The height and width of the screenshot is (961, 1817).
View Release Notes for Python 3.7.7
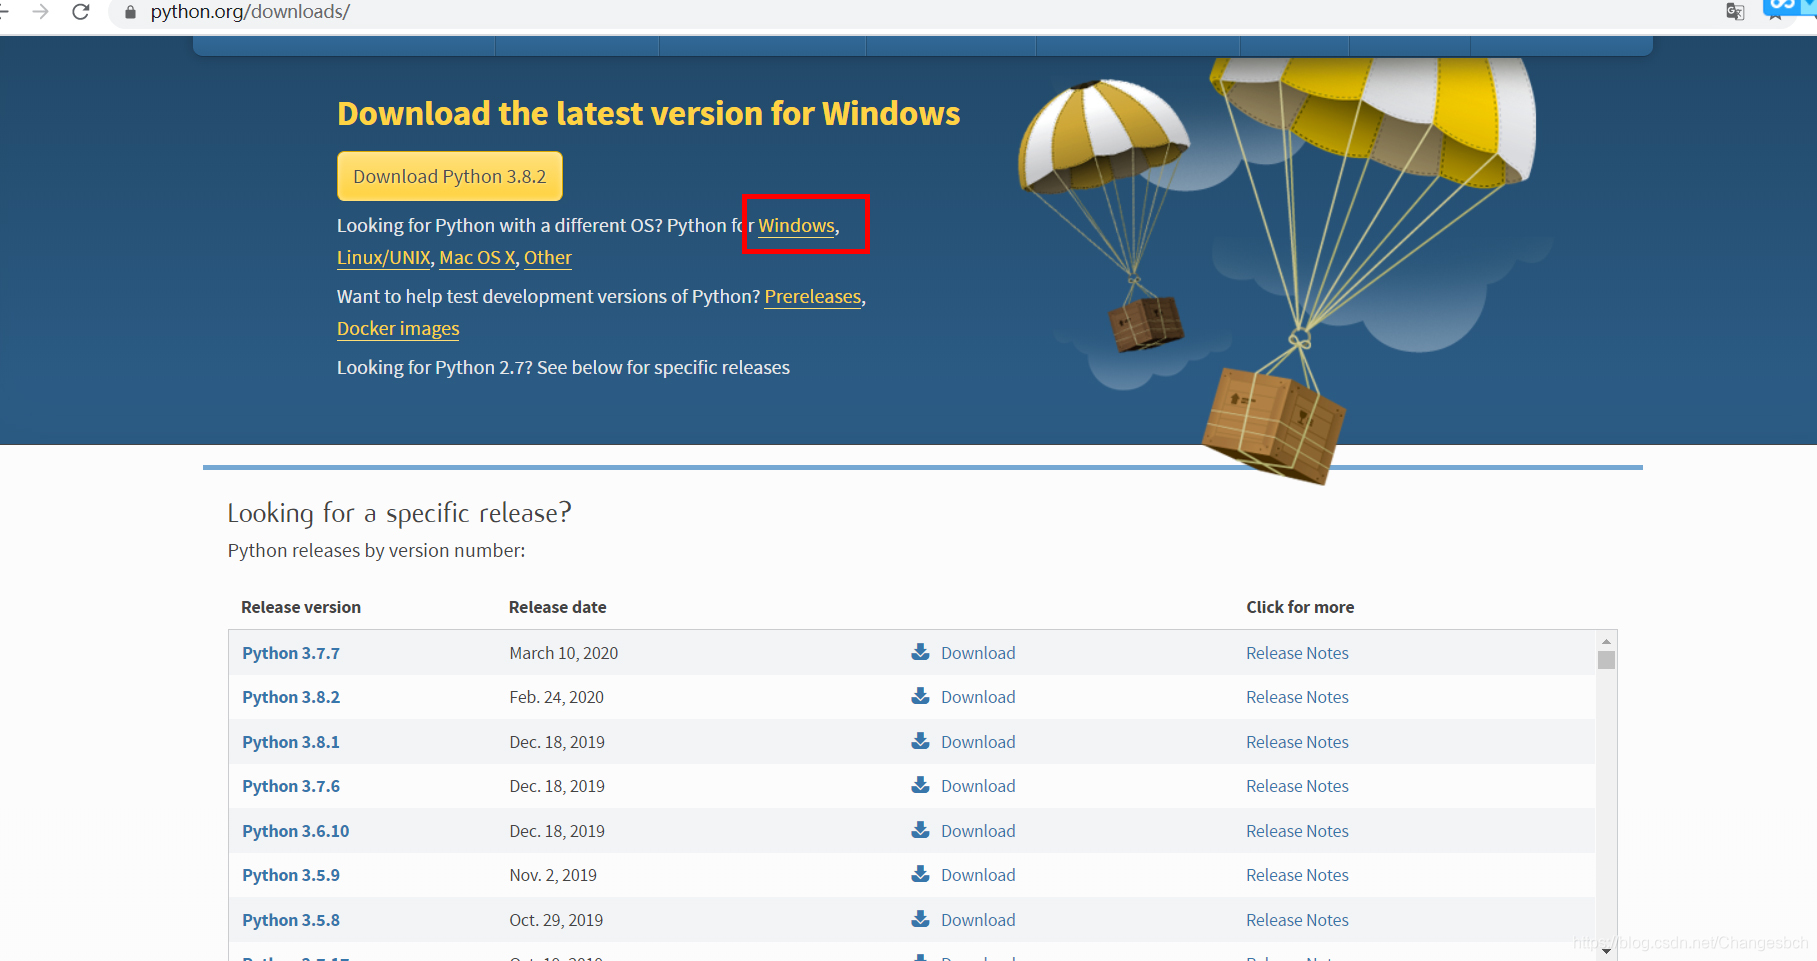(1297, 653)
